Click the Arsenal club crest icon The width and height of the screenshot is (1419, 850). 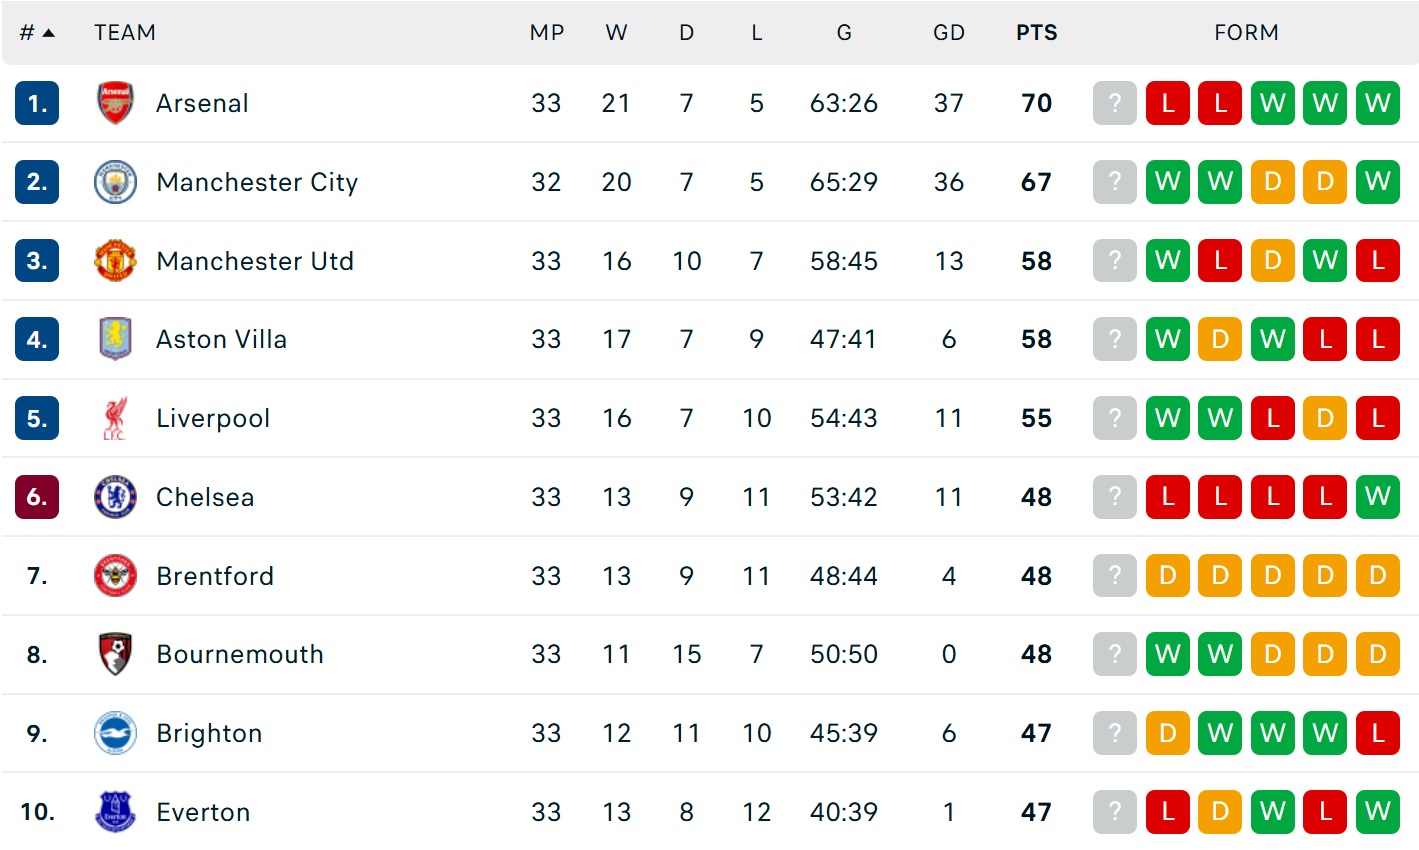tap(115, 103)
